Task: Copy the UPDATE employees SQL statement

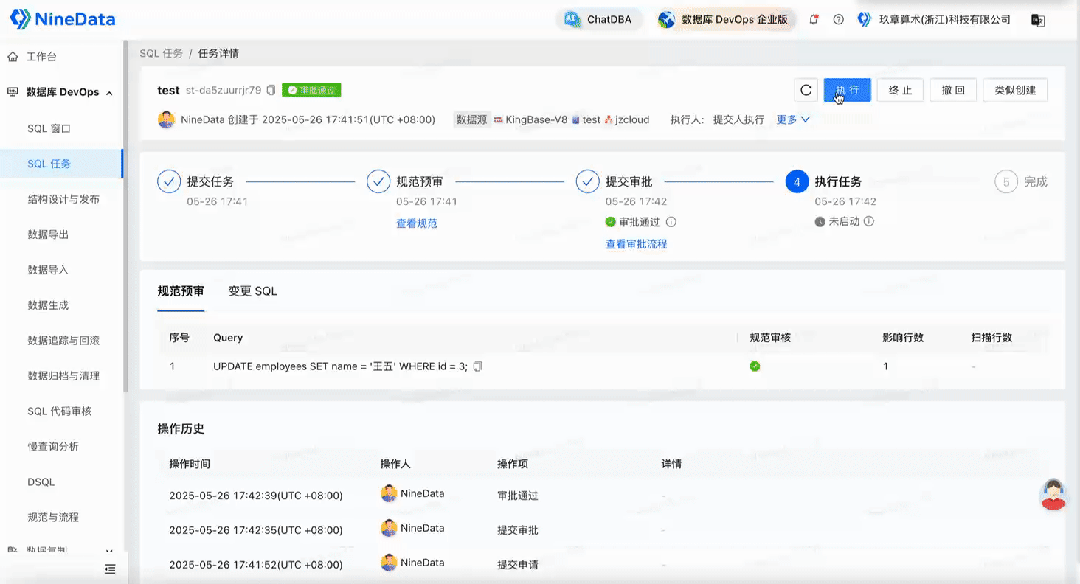Action: (478, 366)
